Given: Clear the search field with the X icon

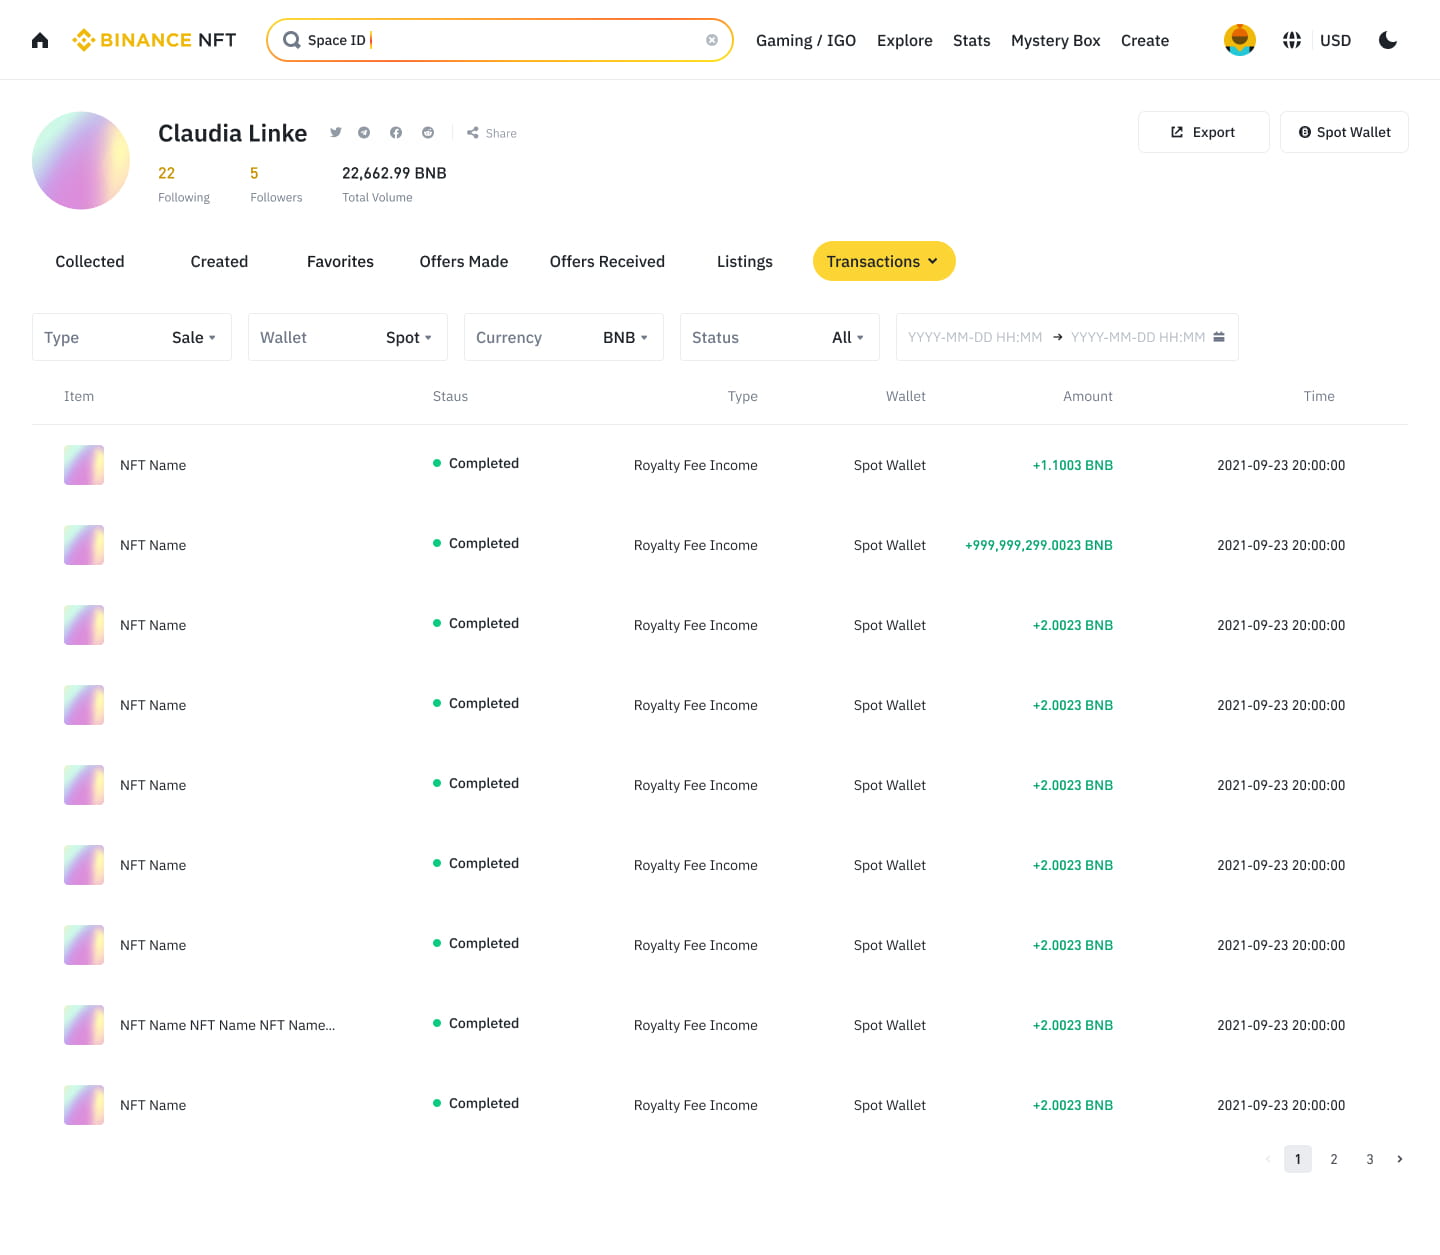Looking at the screenshot, I should click(x=712, y=40).
